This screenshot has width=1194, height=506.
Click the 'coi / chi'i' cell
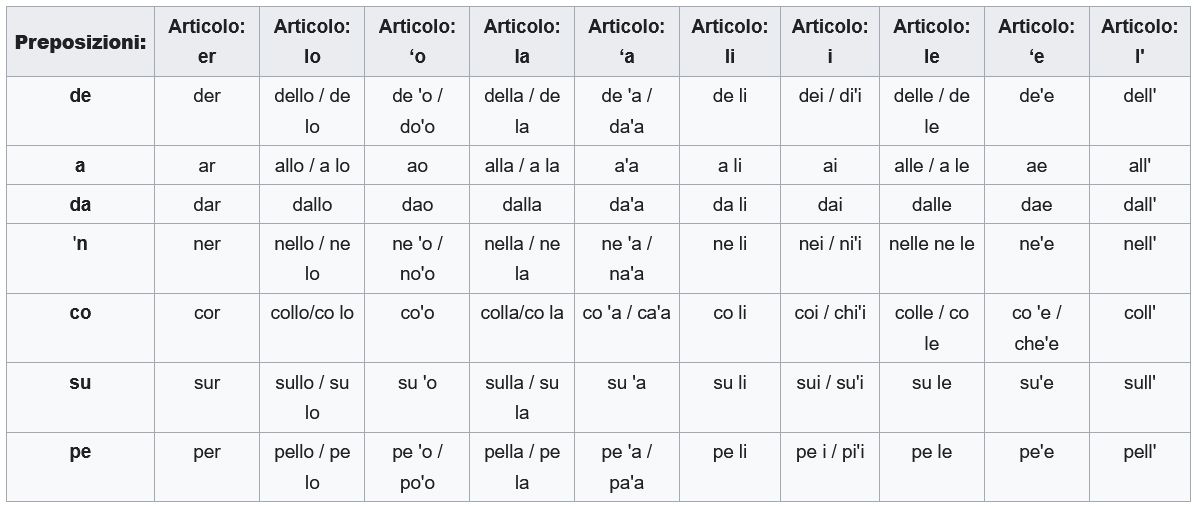click(830, 328)
